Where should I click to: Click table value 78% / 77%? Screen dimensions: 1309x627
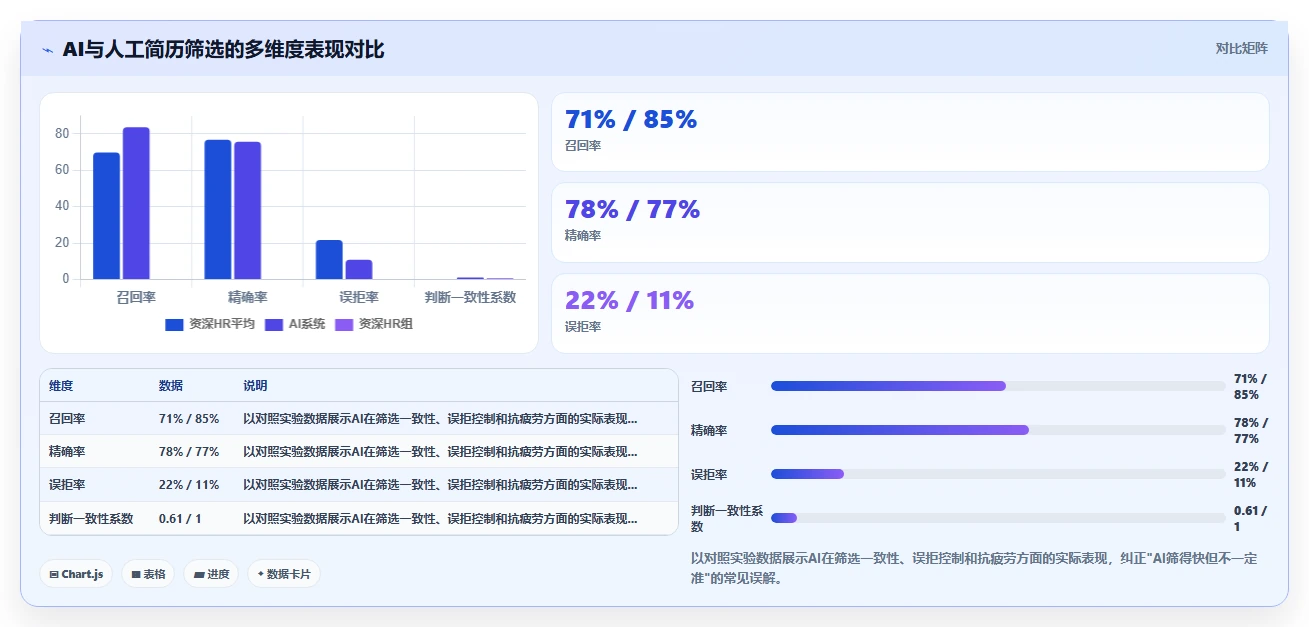(x=189, y=452)
